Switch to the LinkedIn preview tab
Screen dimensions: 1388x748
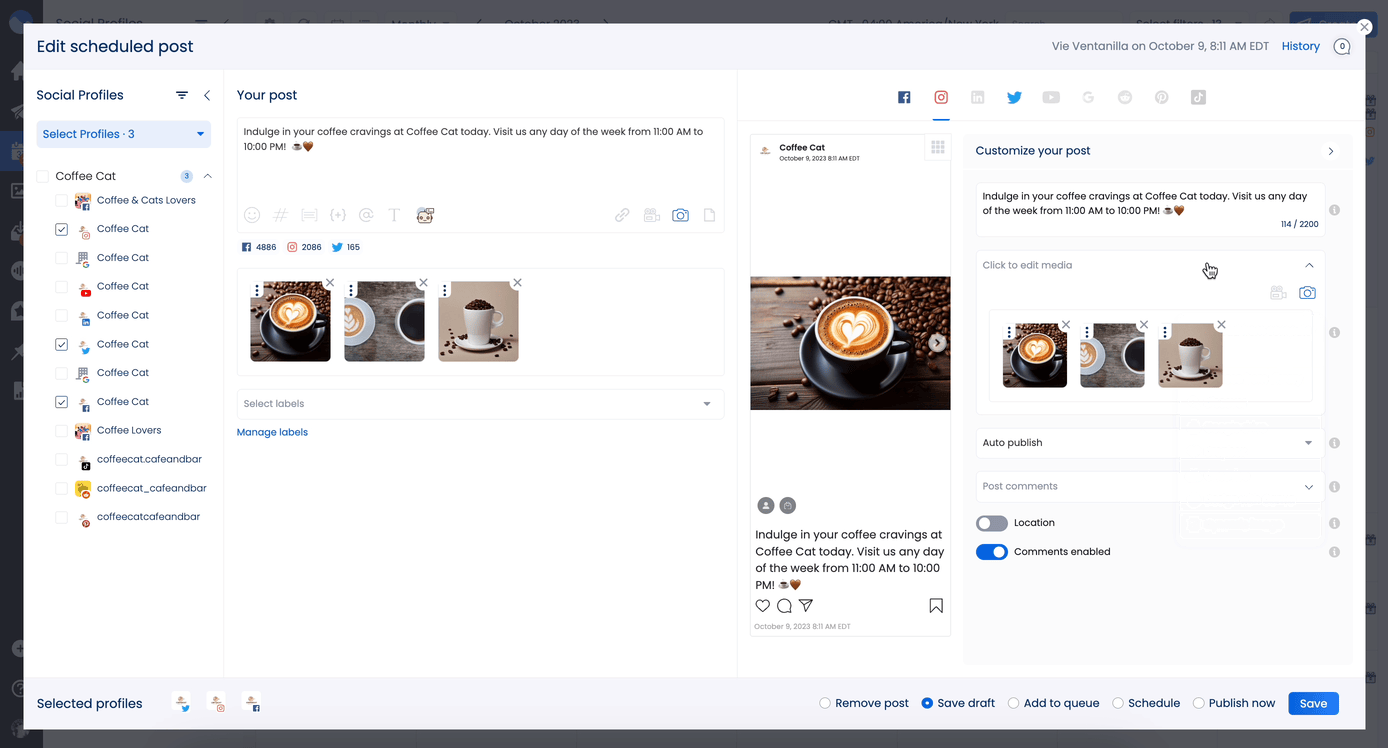978,97
